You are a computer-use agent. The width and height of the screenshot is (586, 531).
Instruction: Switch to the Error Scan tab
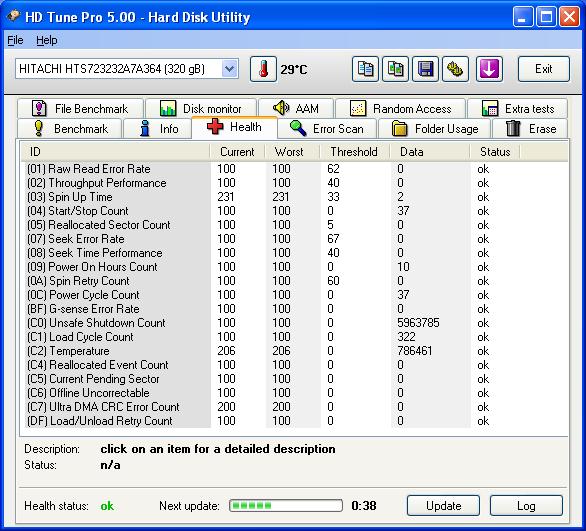point(327,129)
